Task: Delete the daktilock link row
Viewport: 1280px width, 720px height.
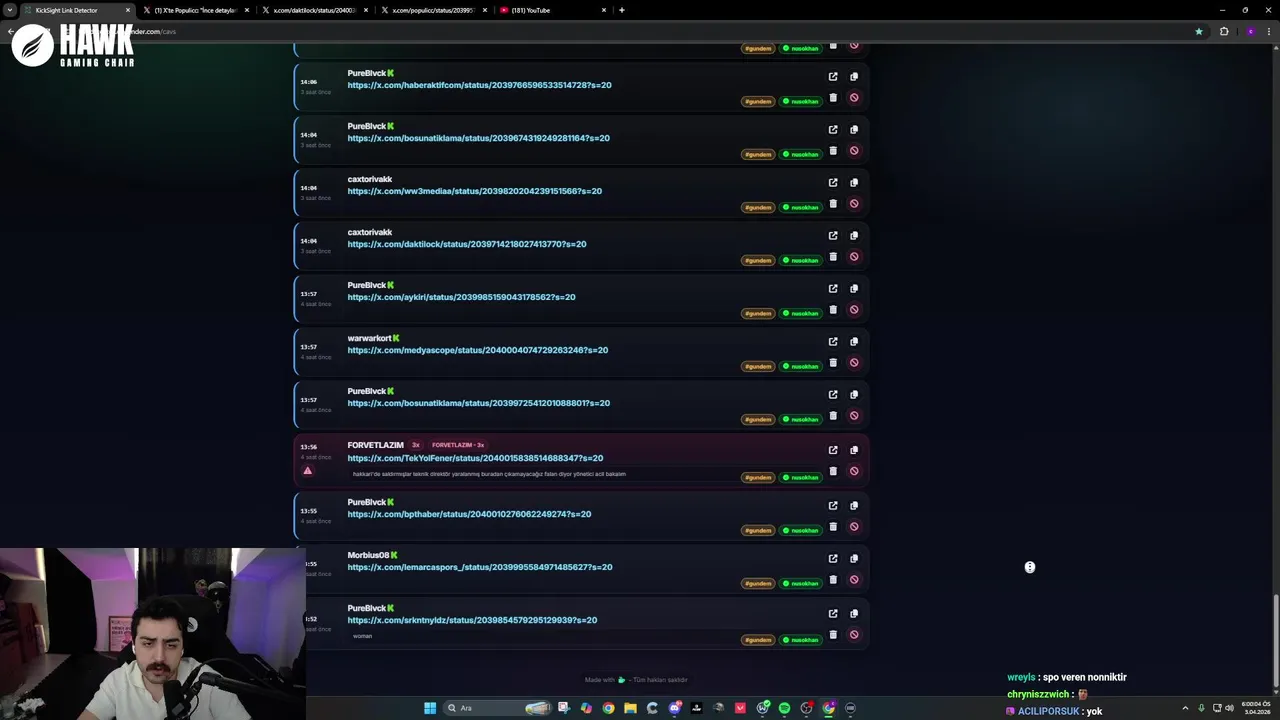Action: 833,257
